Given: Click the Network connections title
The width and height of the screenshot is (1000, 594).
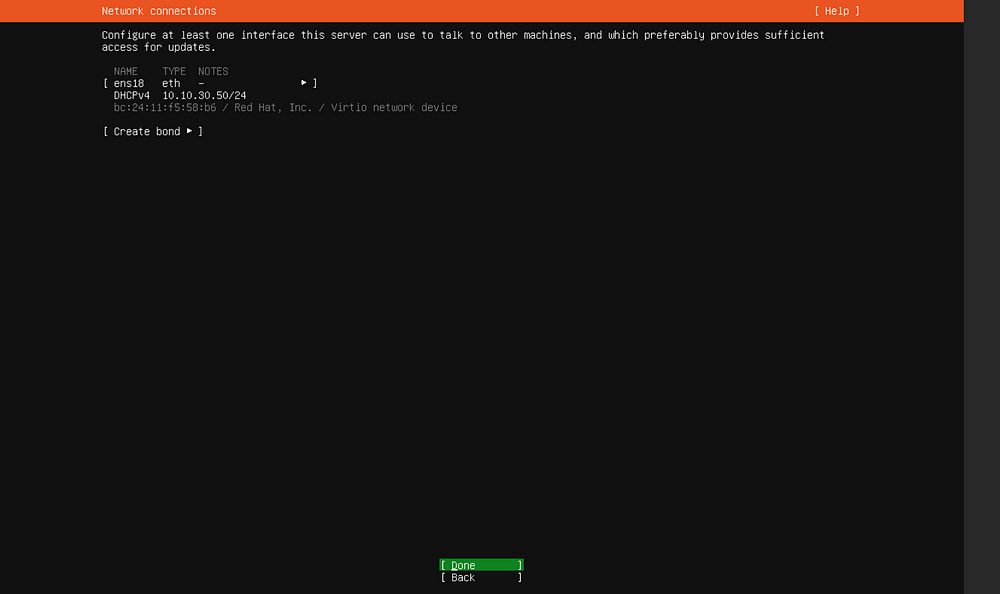Looking at the screenshot, I should [x=159, y=11].
